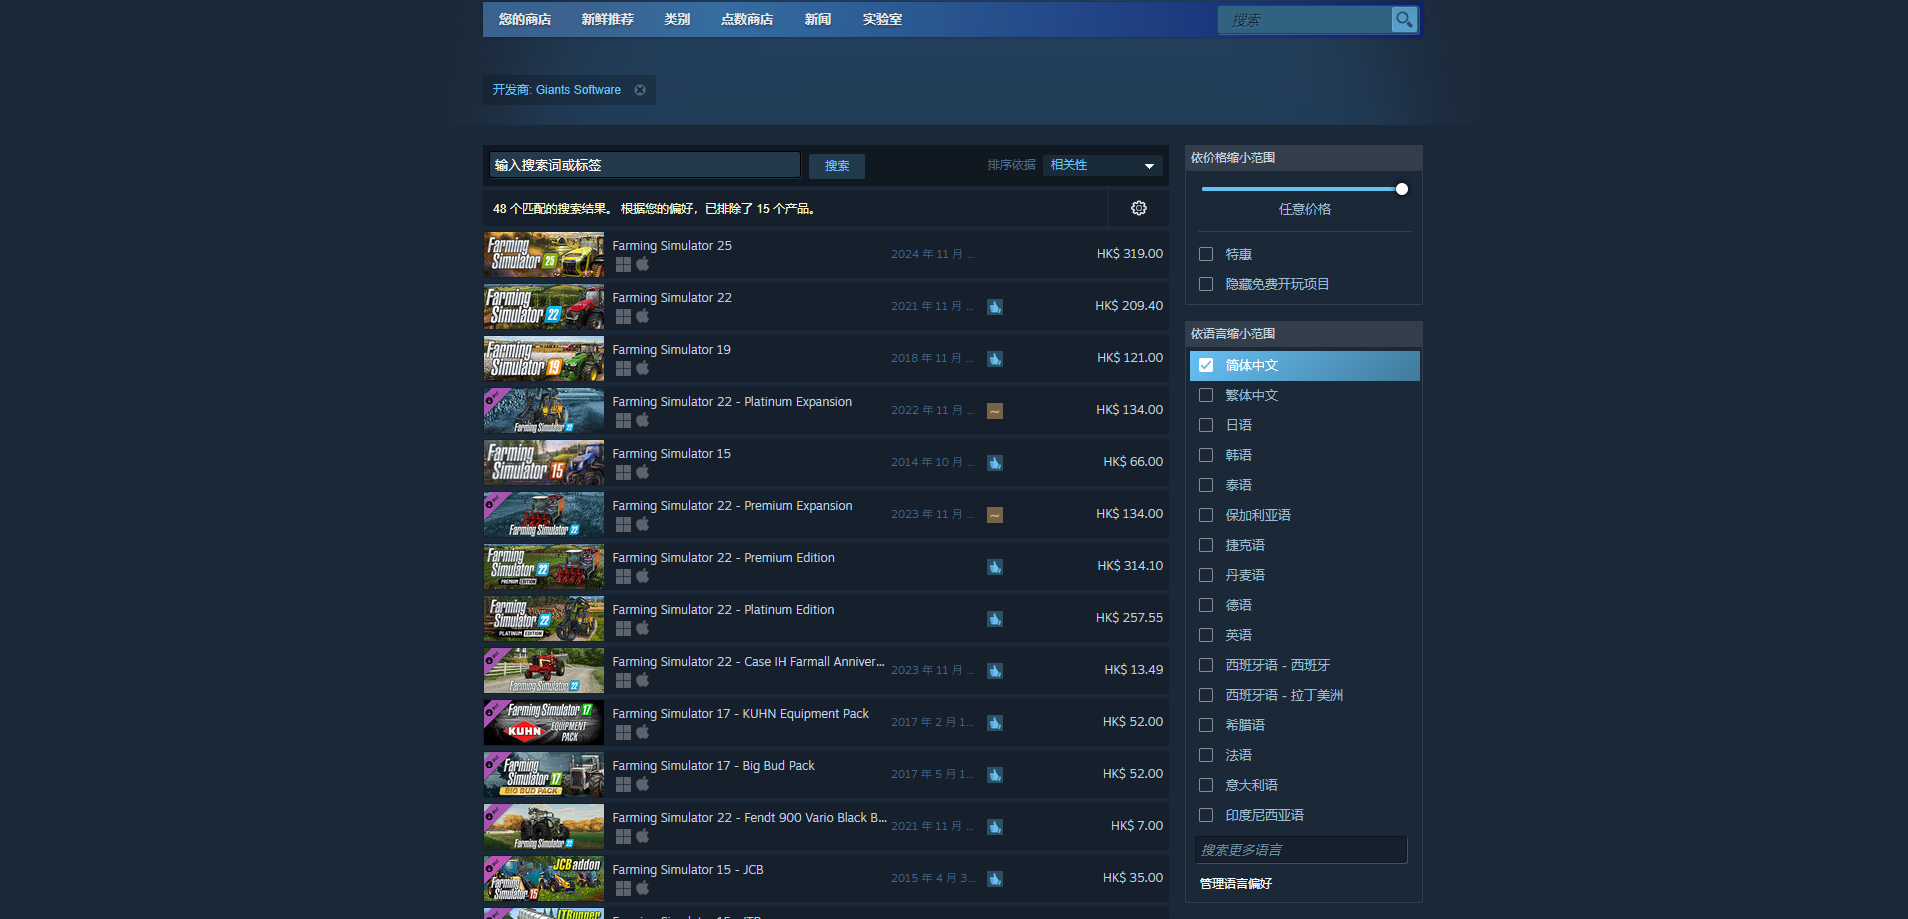Collapse the 依价格缩小范围 panel header
Viewport: 1908px width, 919px height.
pyautogui.click(x=1303, y=158)
